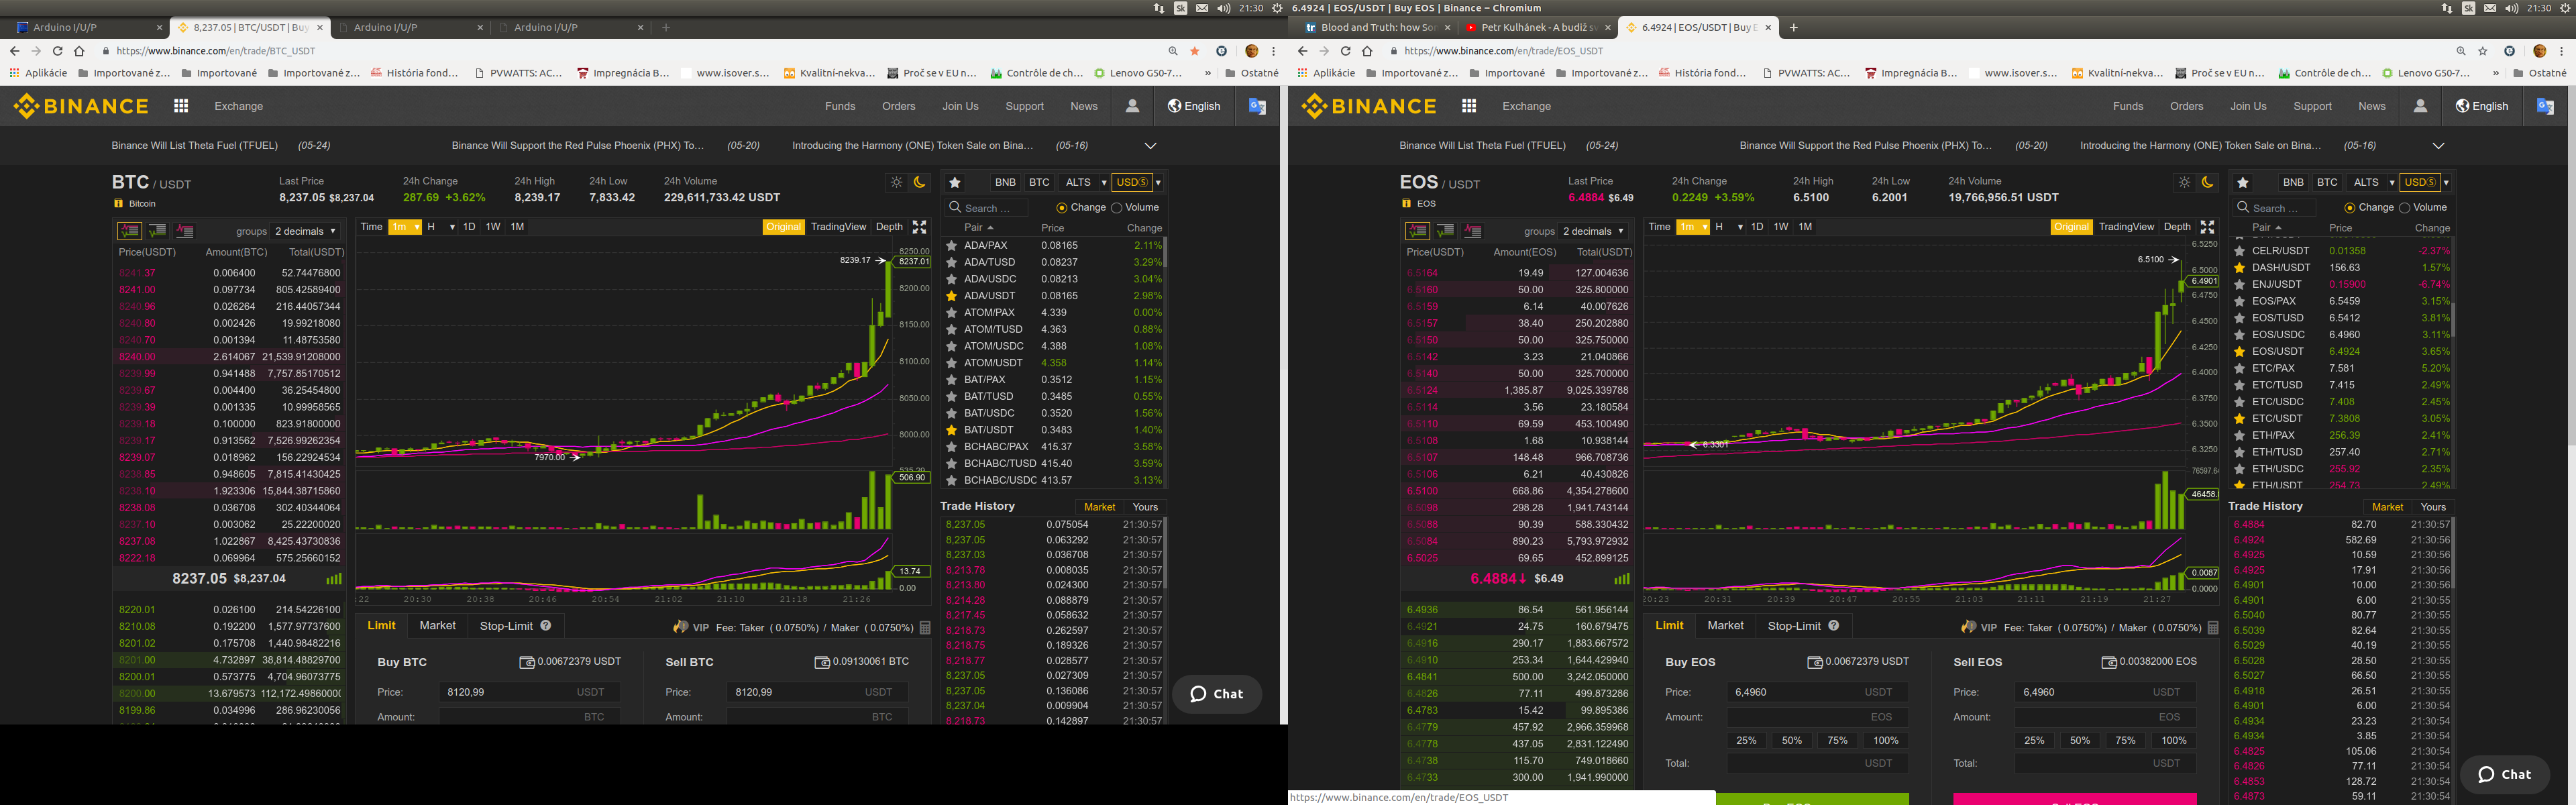The height and width of the screenshot is (805, 2576).
Task: Show sell orders only in BTC order book
Action: (185, 231)
